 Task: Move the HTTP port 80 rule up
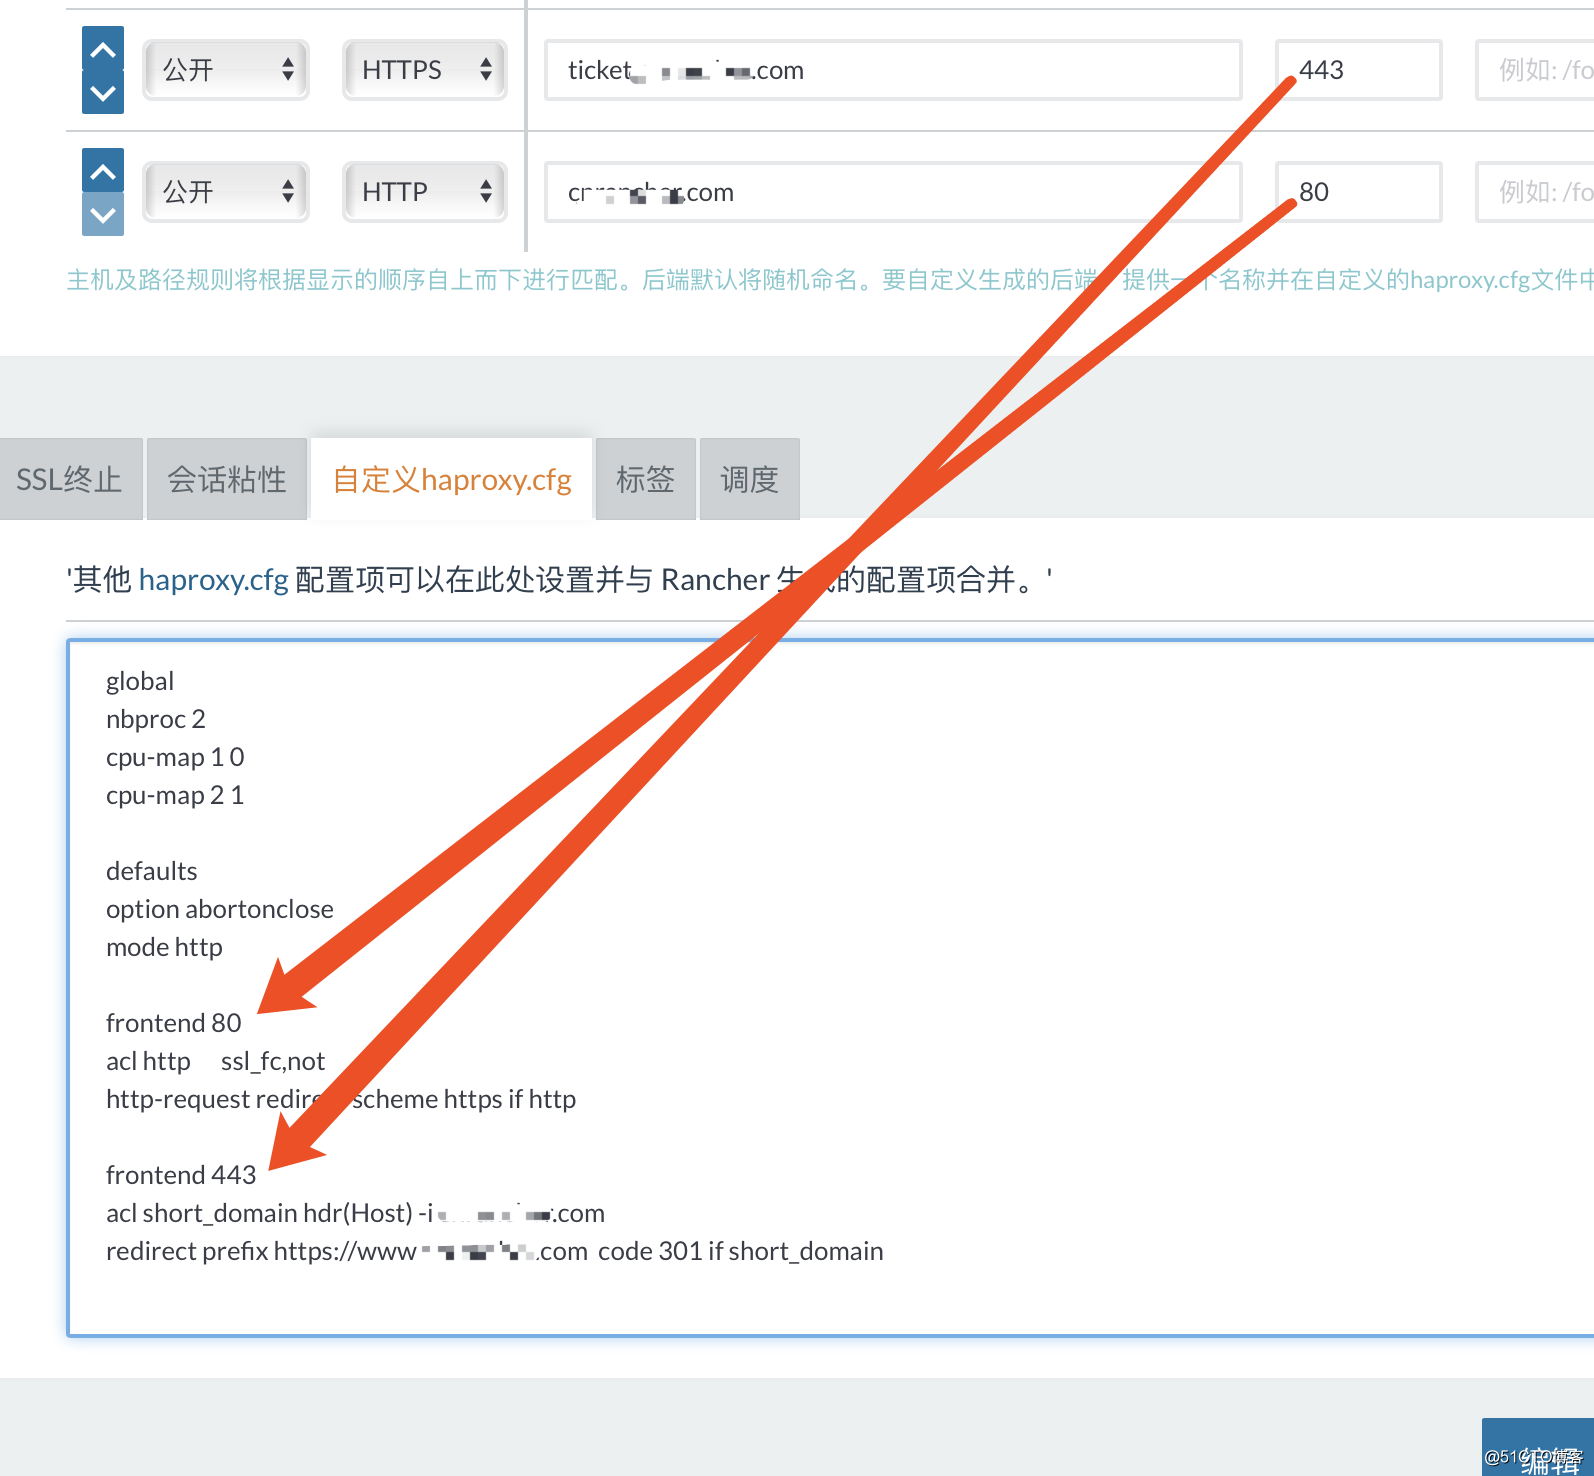pos(103,170)
